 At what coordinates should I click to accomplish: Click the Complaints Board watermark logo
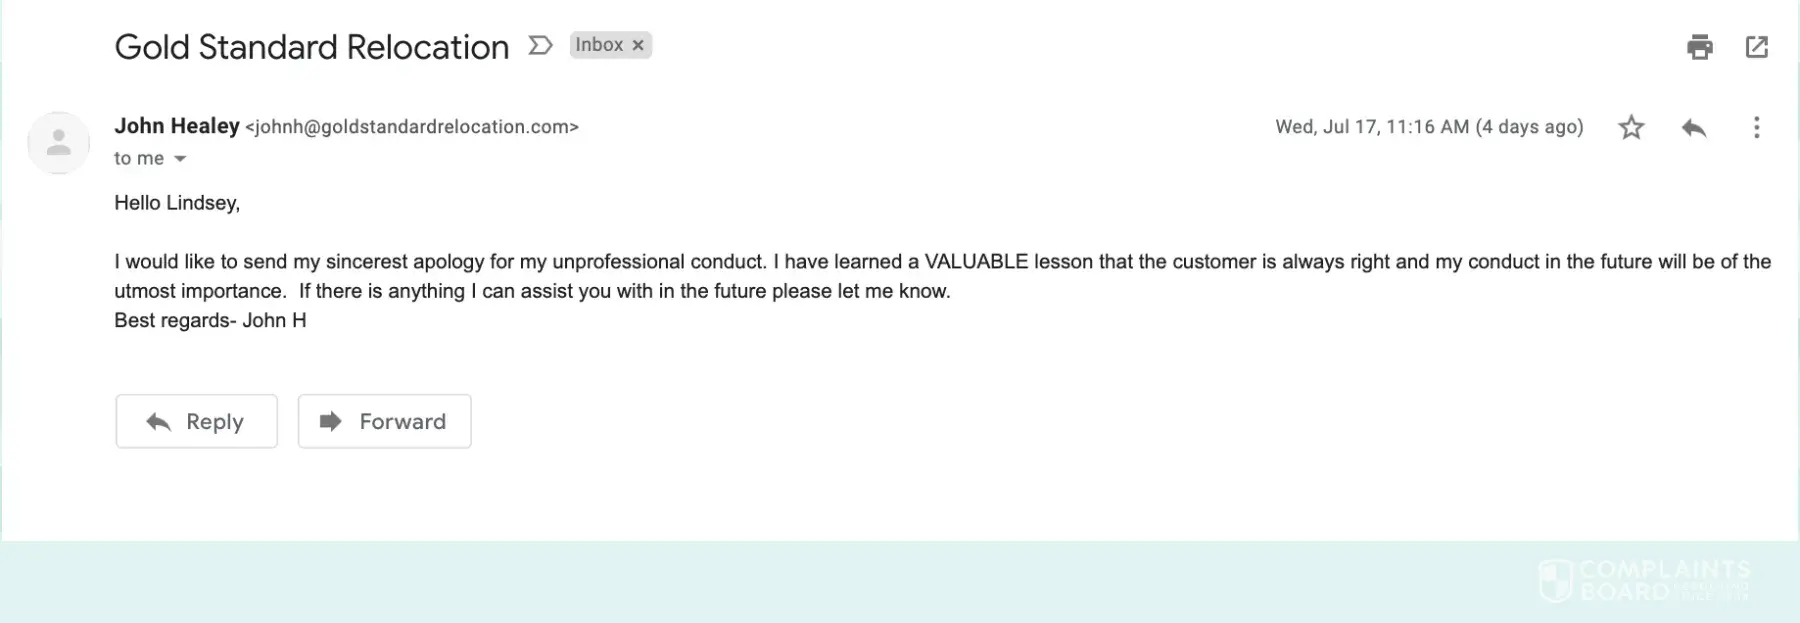[1643, 581]
